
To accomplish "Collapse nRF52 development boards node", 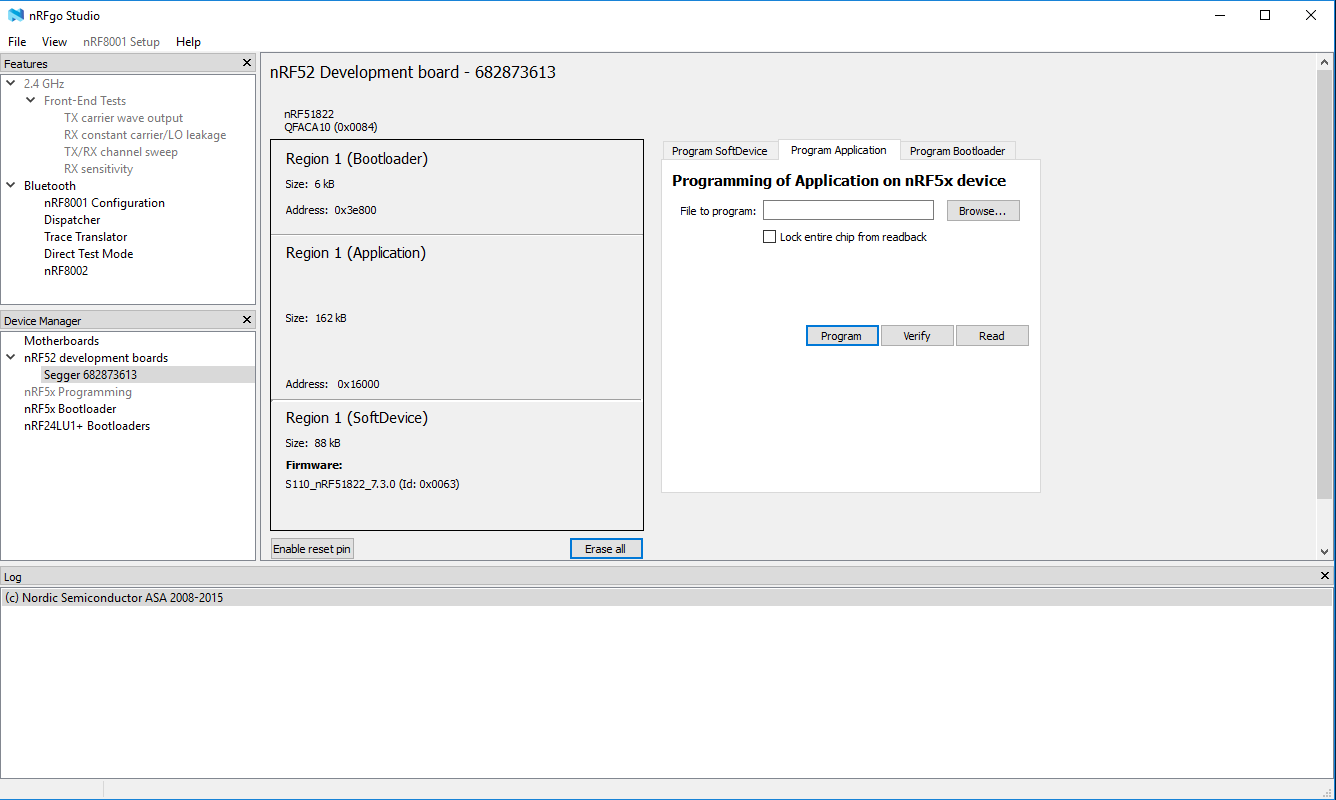I will [x=11, y=358].
